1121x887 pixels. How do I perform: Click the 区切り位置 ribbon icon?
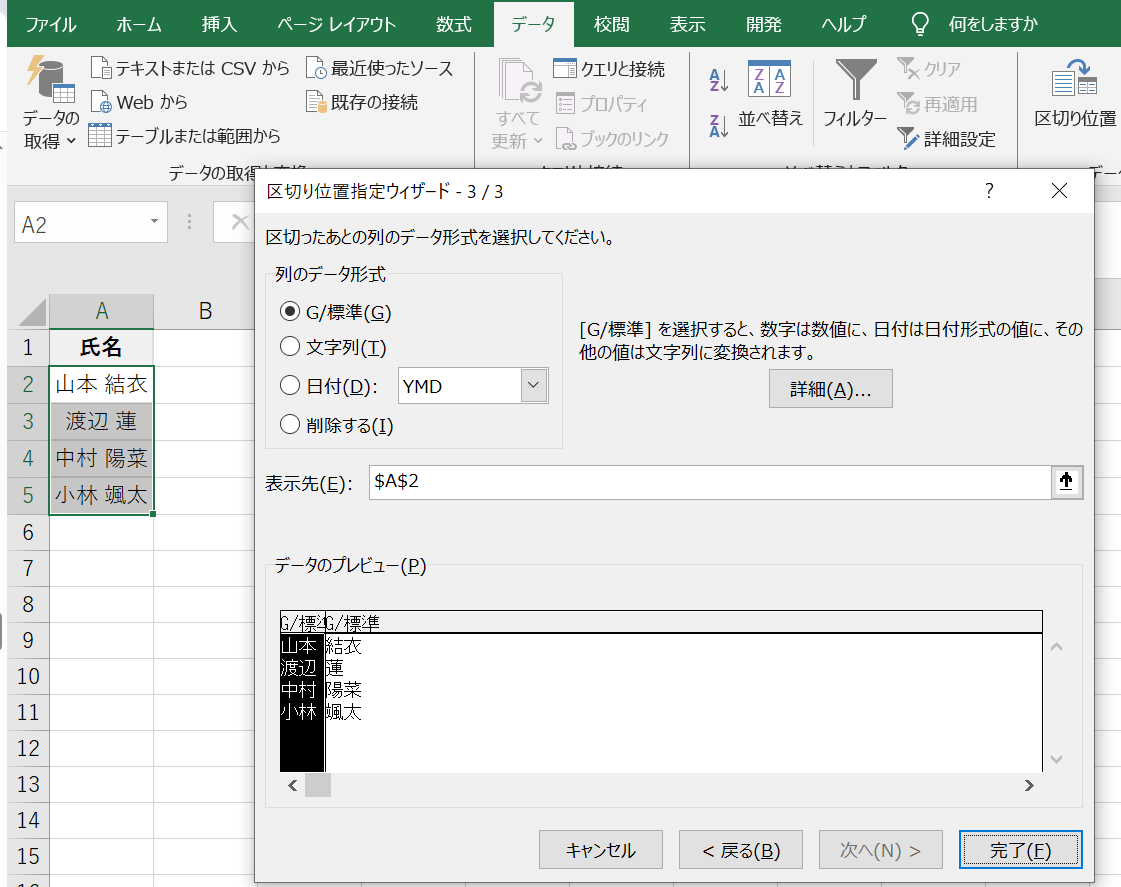click(1074, 78)
